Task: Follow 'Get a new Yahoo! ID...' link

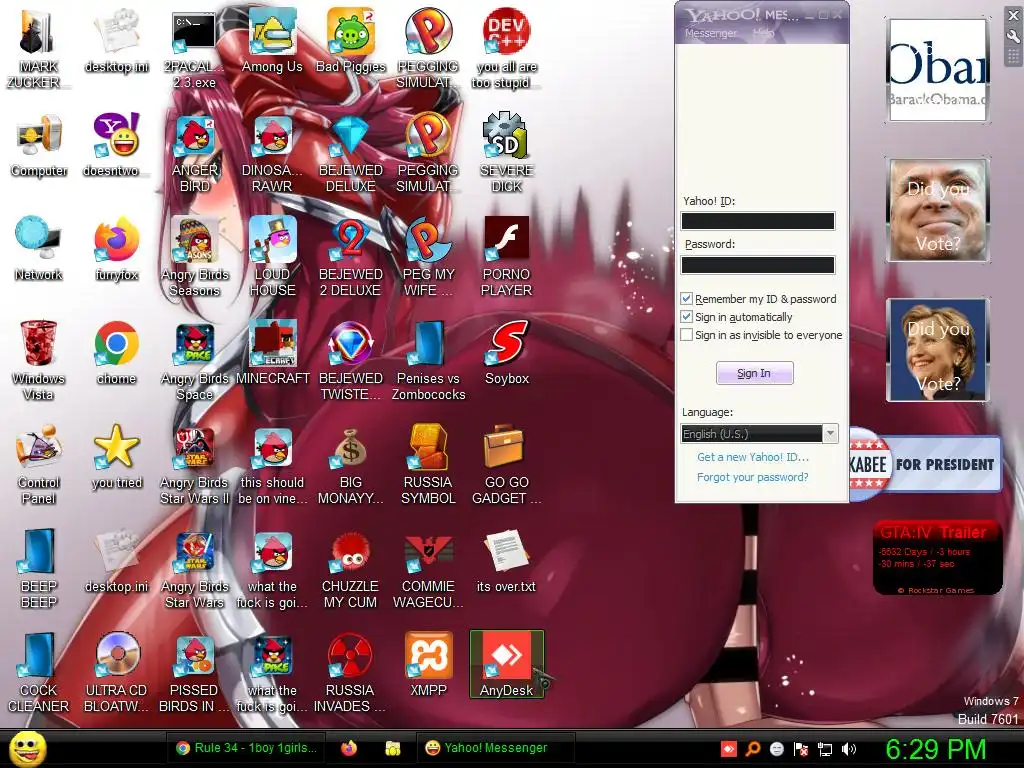Action: click(752, 457)
